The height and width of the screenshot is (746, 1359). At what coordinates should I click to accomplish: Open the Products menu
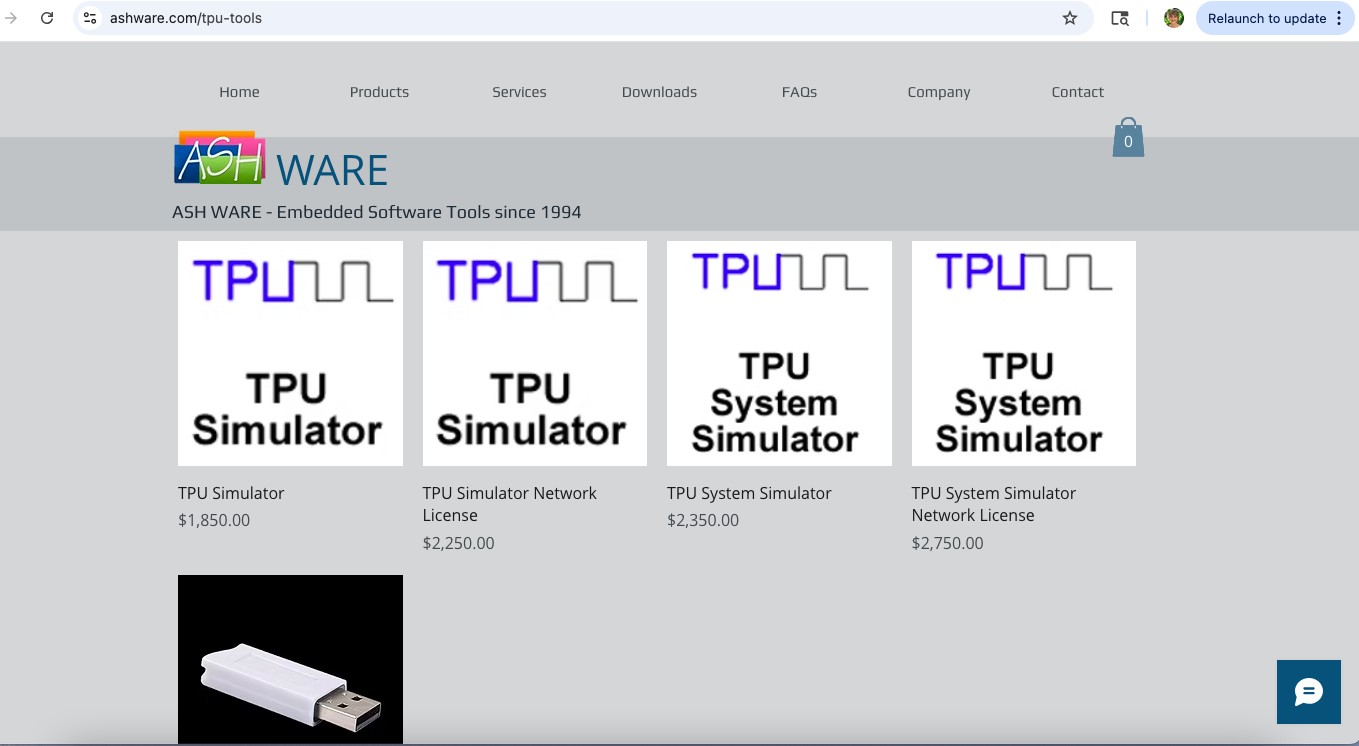(x=379, y=92)
